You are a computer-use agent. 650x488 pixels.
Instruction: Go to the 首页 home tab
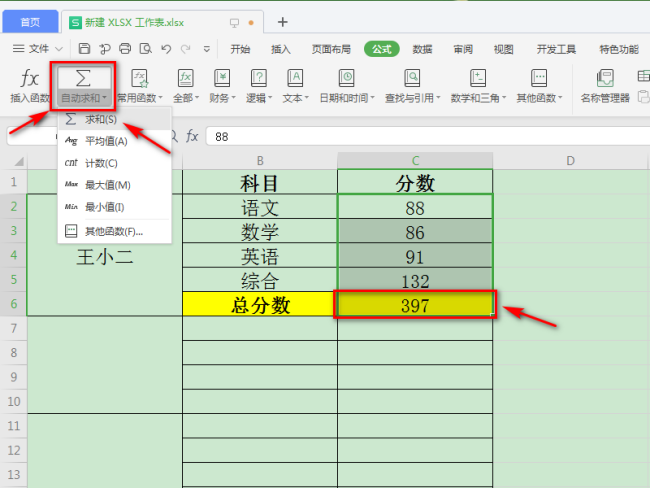[30, 22]
